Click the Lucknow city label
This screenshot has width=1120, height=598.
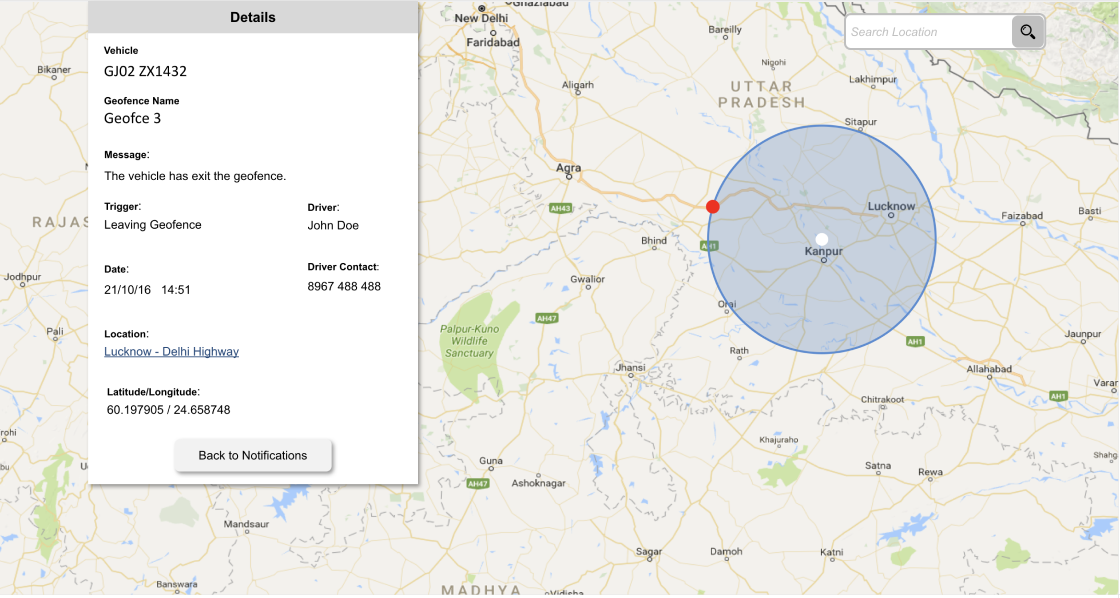click(x=893, y=205)
